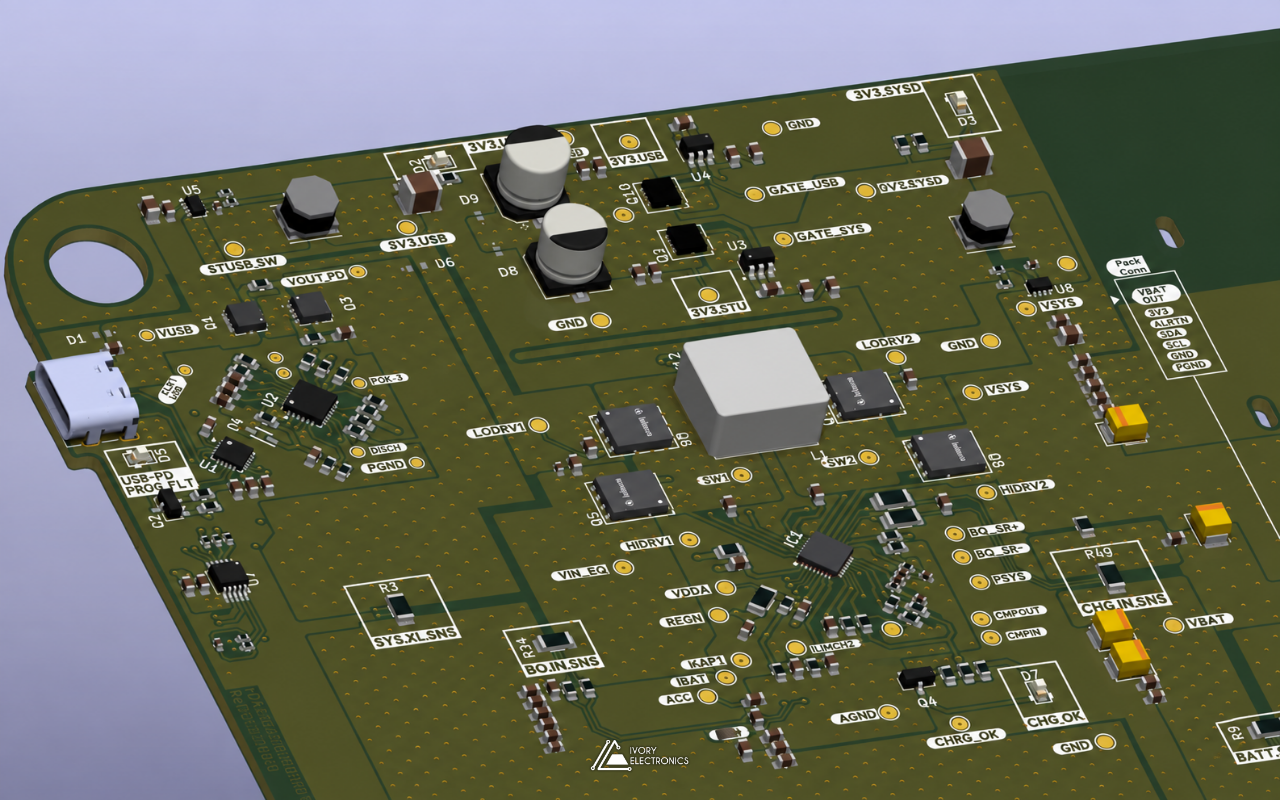This screenshot has width=1280, height=800.
Task: Click the IBAT label
Action: (x=691, y=680)
